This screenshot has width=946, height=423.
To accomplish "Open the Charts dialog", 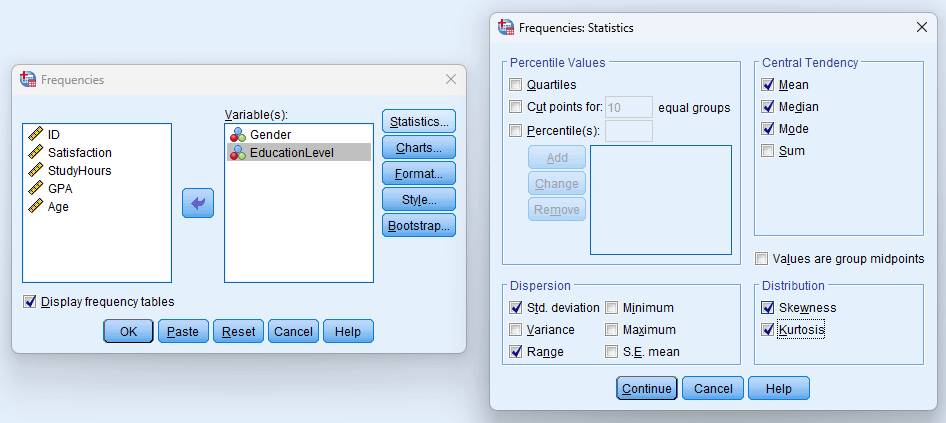I will (418, 148).
